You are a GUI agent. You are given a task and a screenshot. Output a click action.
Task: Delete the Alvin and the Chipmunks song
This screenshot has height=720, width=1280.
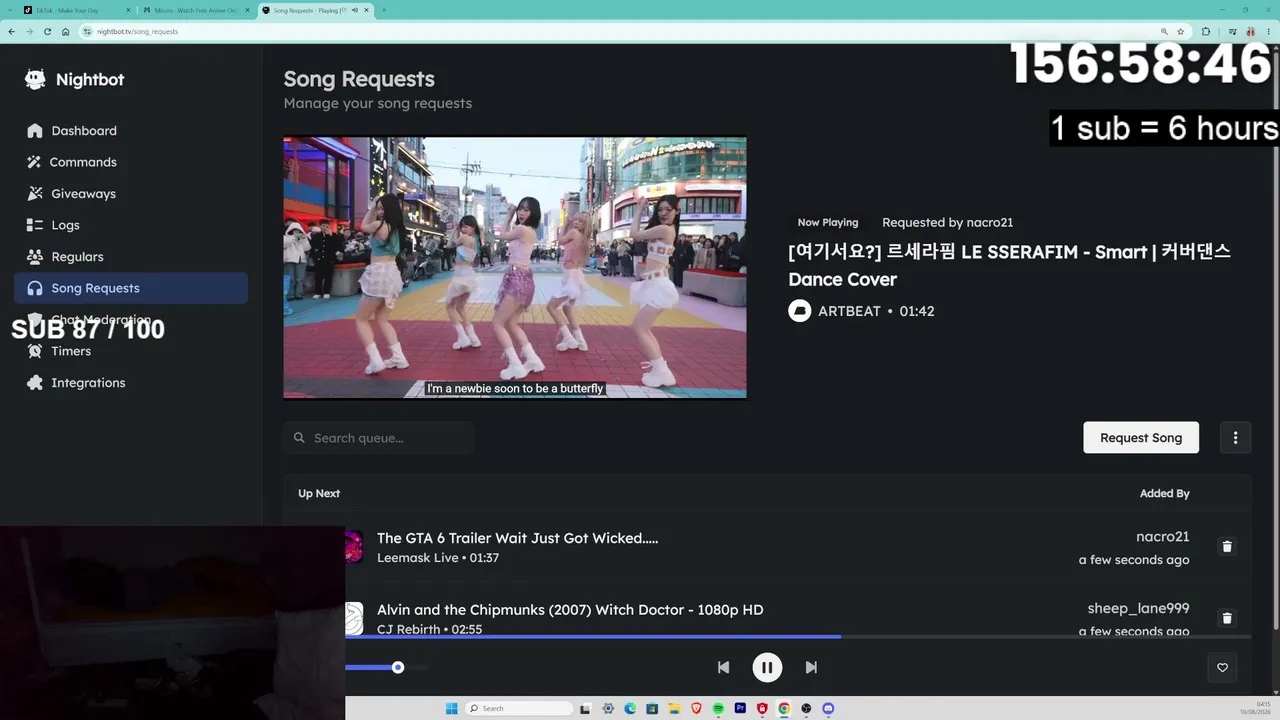tap(1227, 618)
